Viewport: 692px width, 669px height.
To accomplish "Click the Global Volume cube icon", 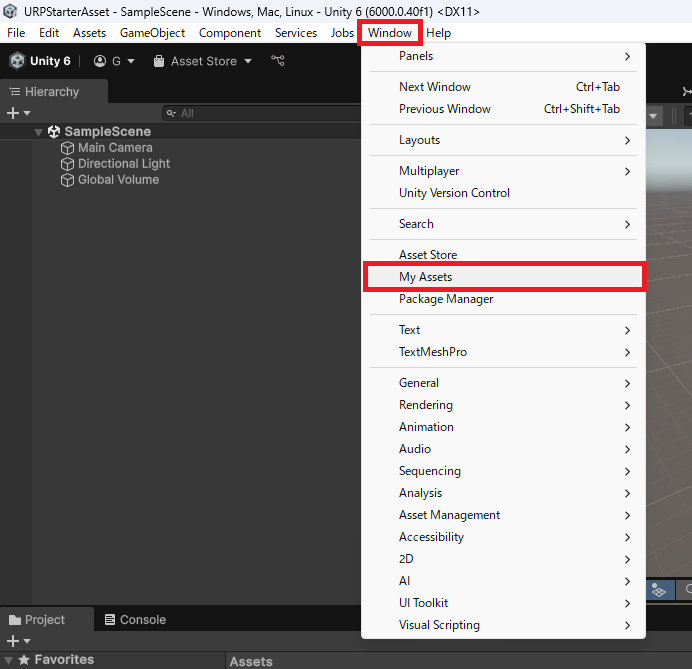I will point(67,180).
